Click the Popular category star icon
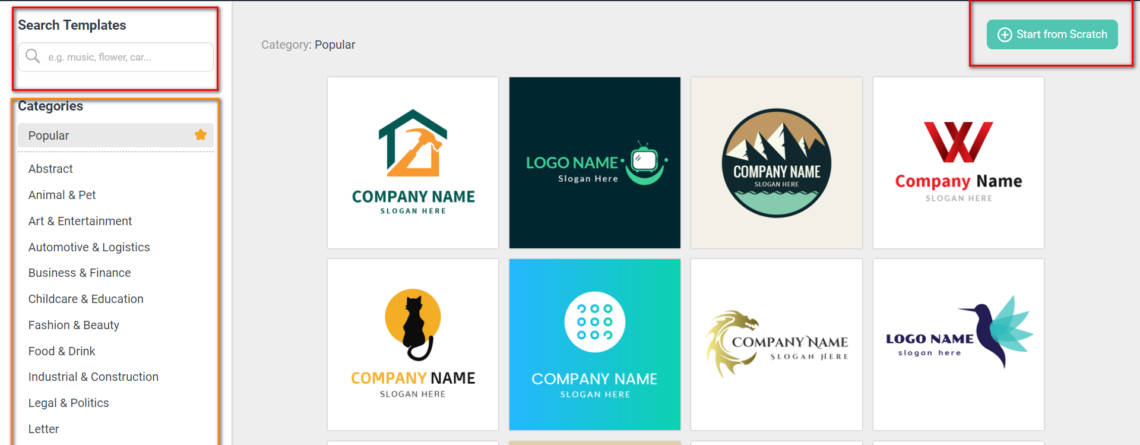 [201, 135]
